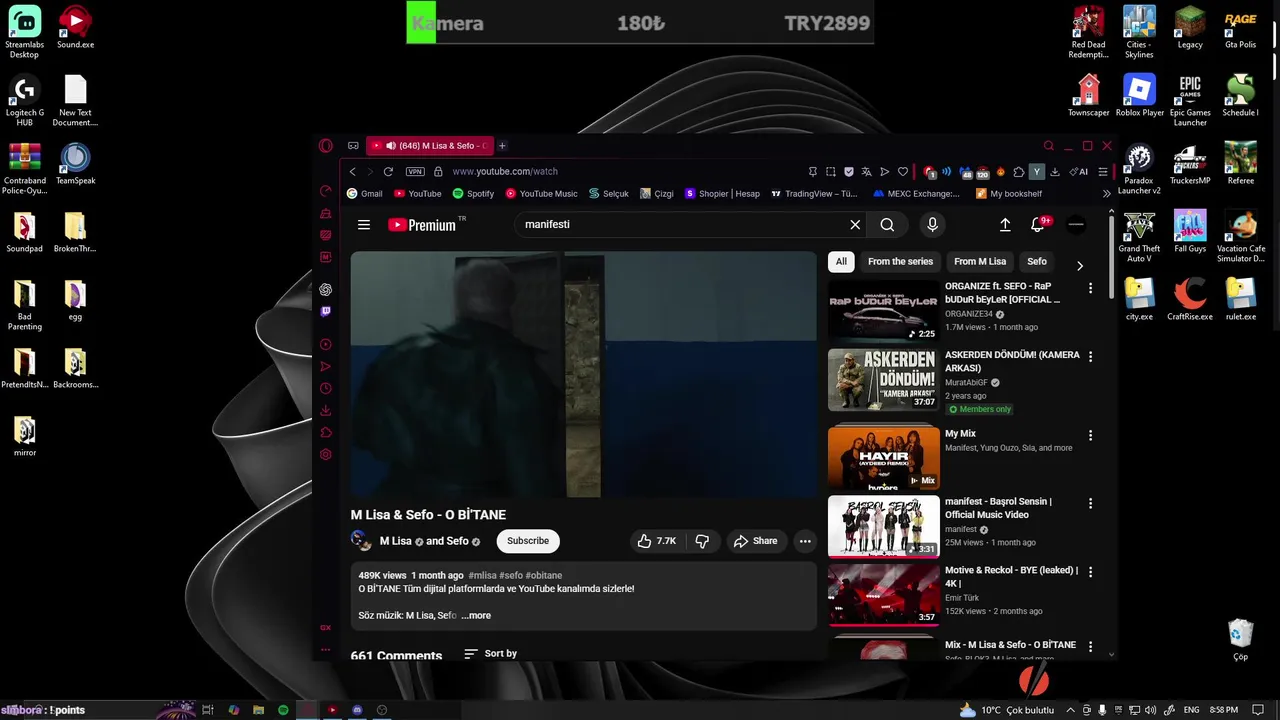Click the Share button
1280x720 pixels.
(x=755, y=541)
